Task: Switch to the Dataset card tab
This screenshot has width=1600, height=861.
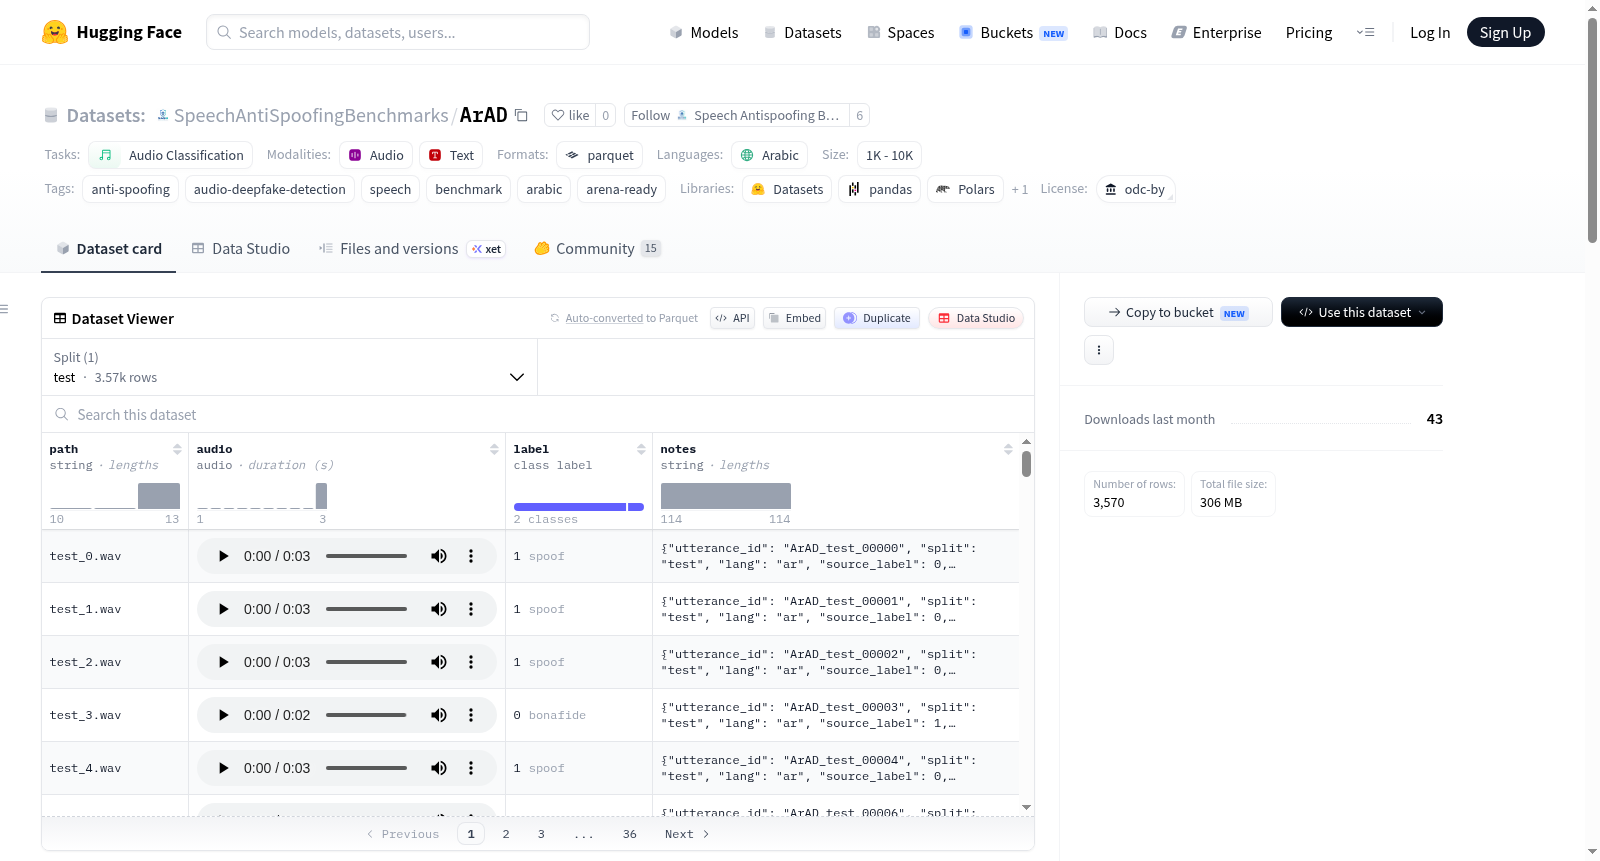Action: [x=108, y=248]
